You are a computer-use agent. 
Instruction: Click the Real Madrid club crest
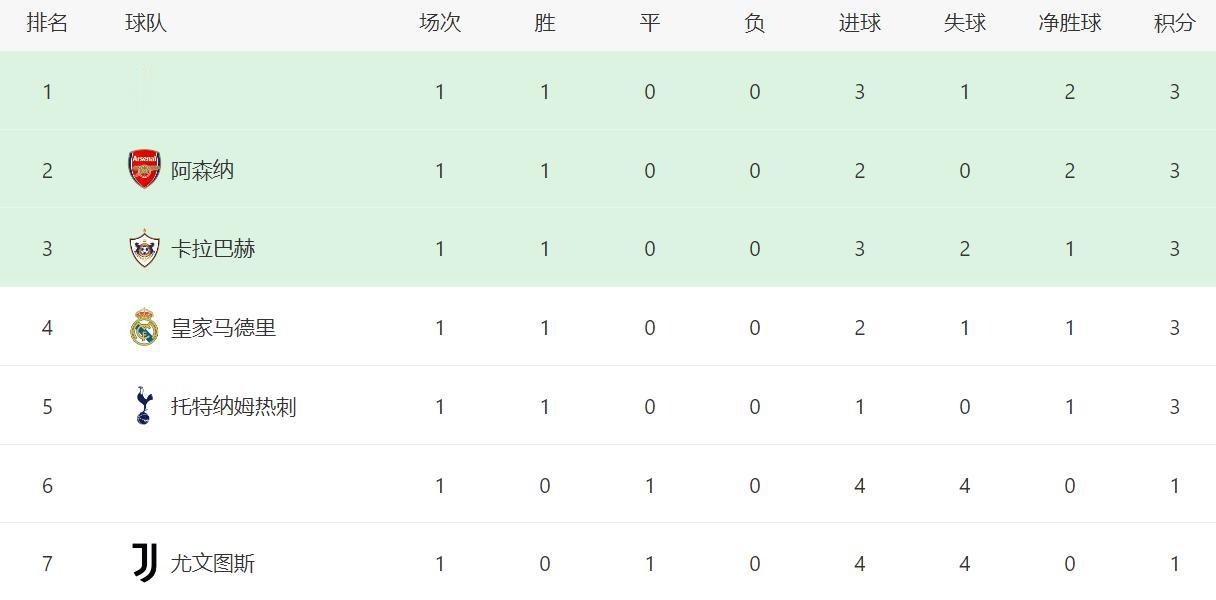[x=144, y=328]
